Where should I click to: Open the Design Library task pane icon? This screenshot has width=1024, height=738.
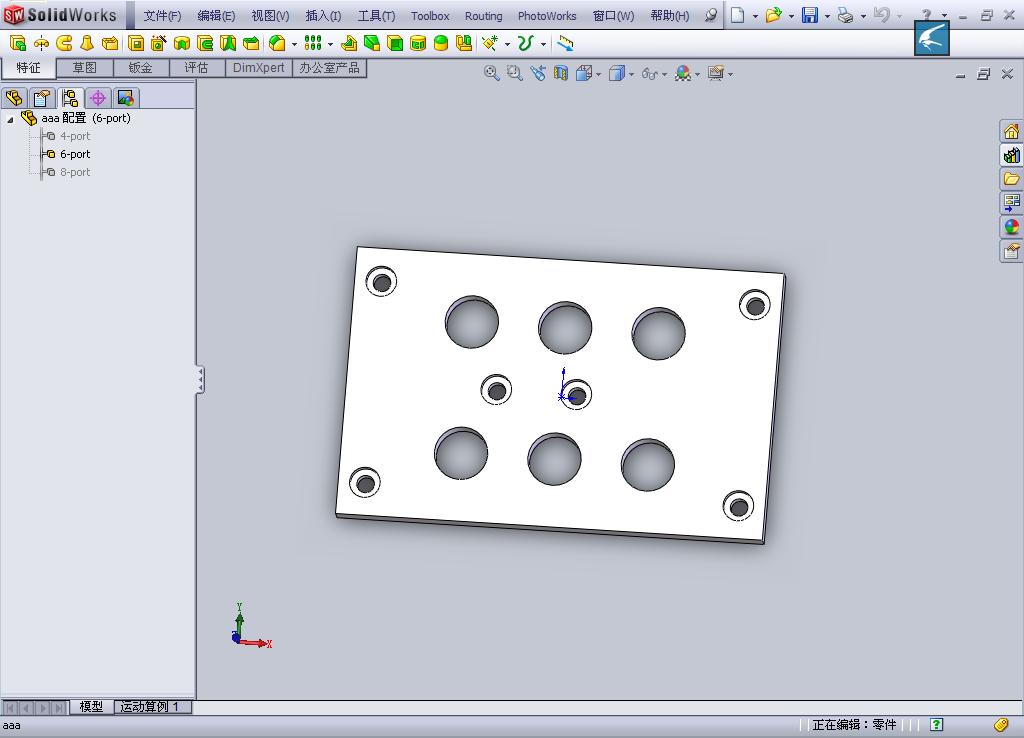coord(1012,155)
